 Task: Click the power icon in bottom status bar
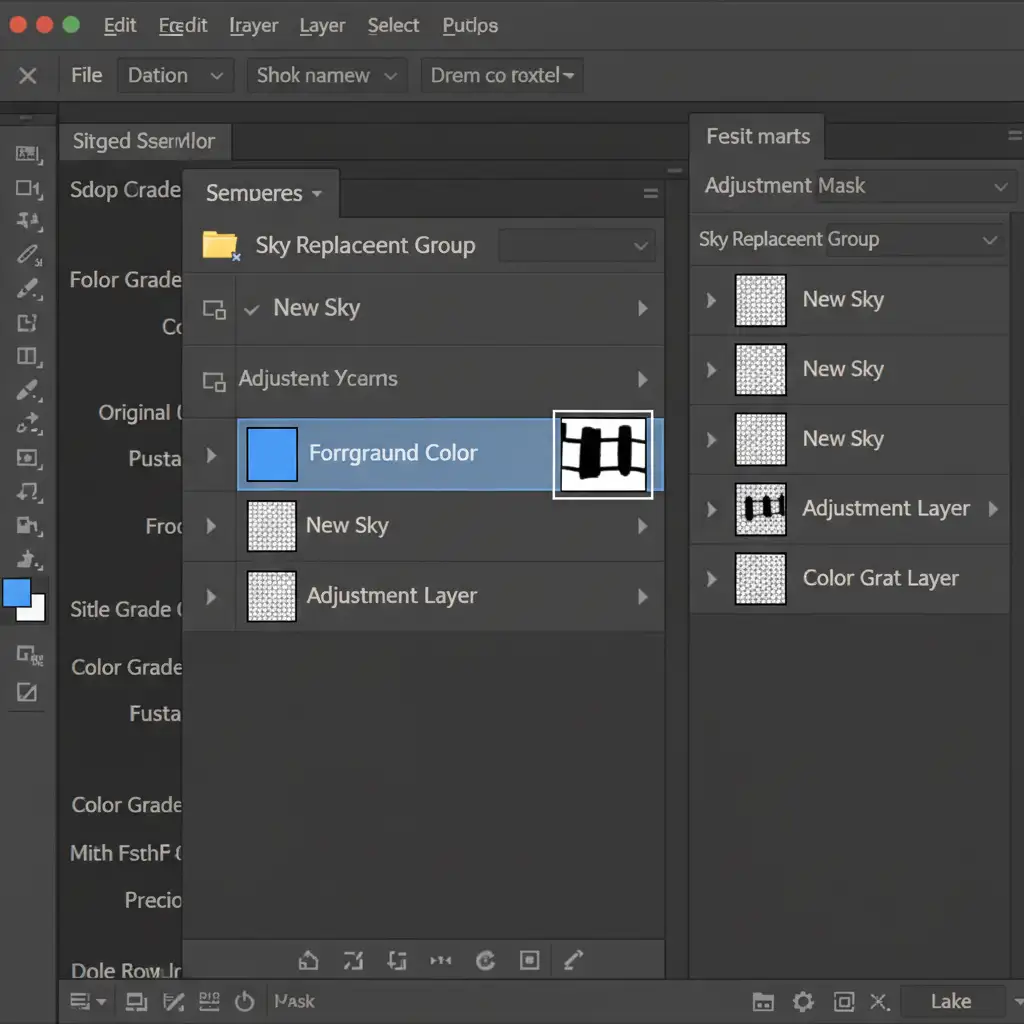244,1001
